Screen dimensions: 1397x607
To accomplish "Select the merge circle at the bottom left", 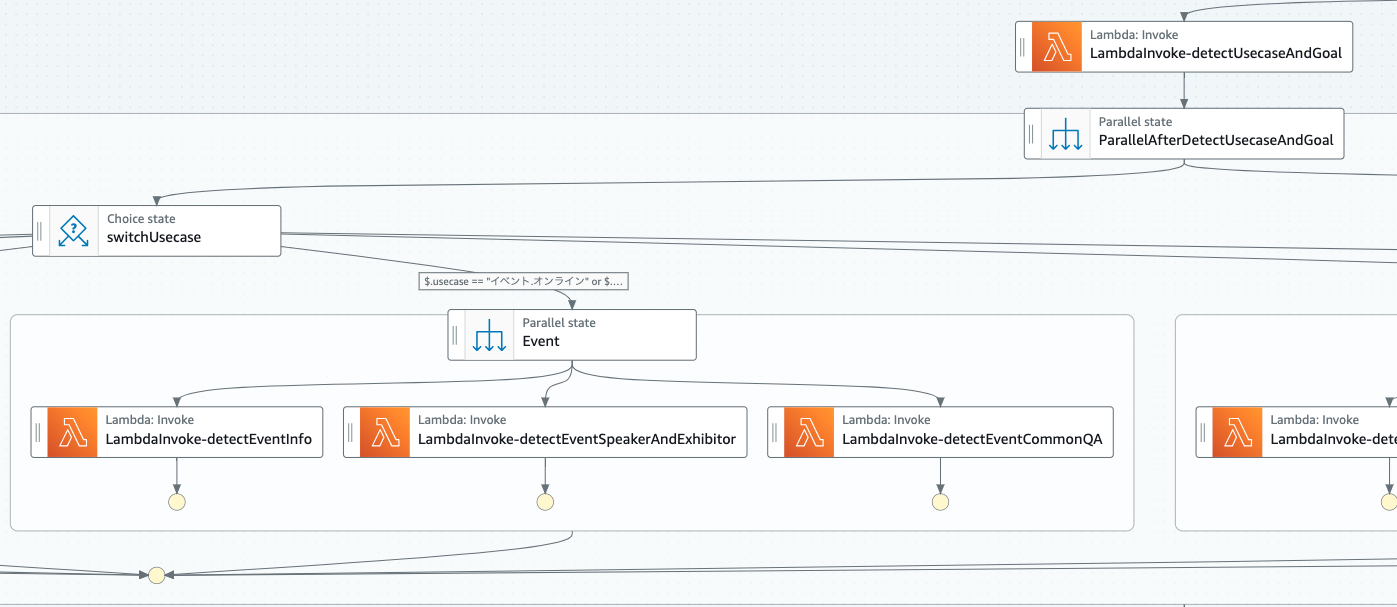I will coord(156,575).
